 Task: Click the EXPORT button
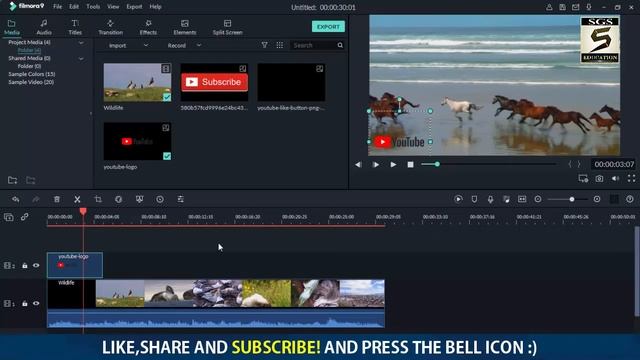click(x=328, y=27)
